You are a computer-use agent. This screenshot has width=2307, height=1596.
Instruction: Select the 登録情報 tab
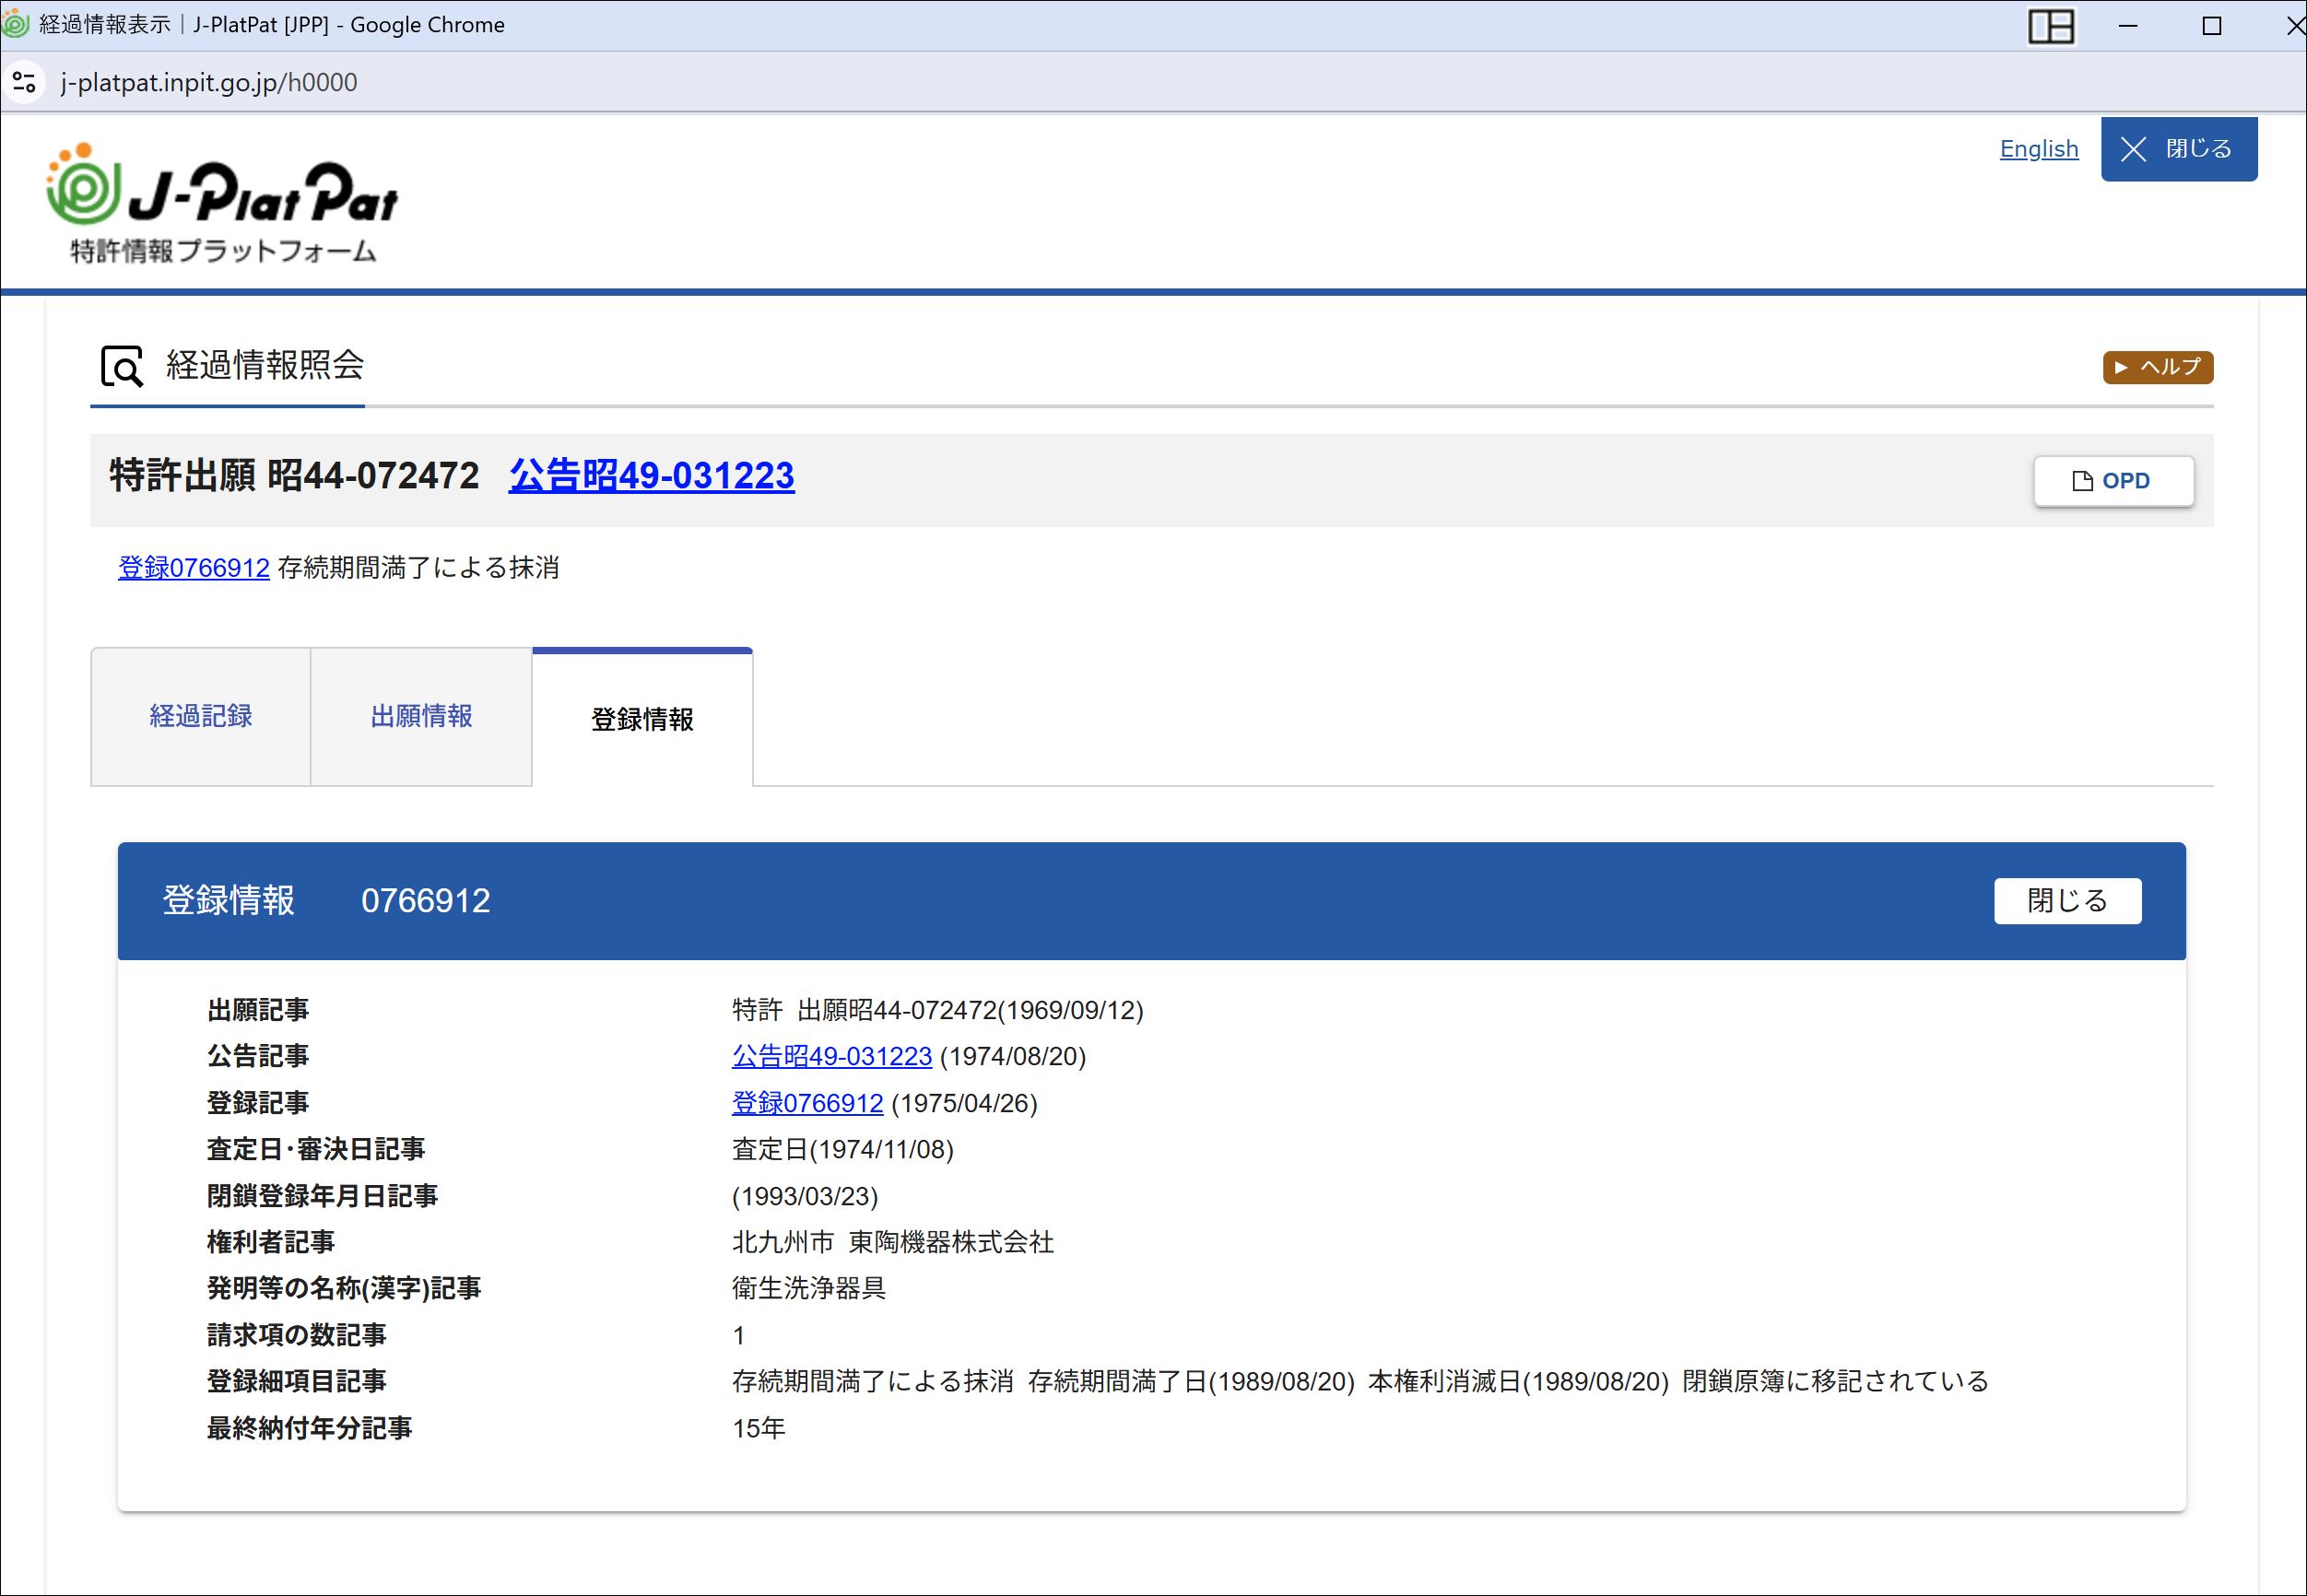[x=642, y=718]
